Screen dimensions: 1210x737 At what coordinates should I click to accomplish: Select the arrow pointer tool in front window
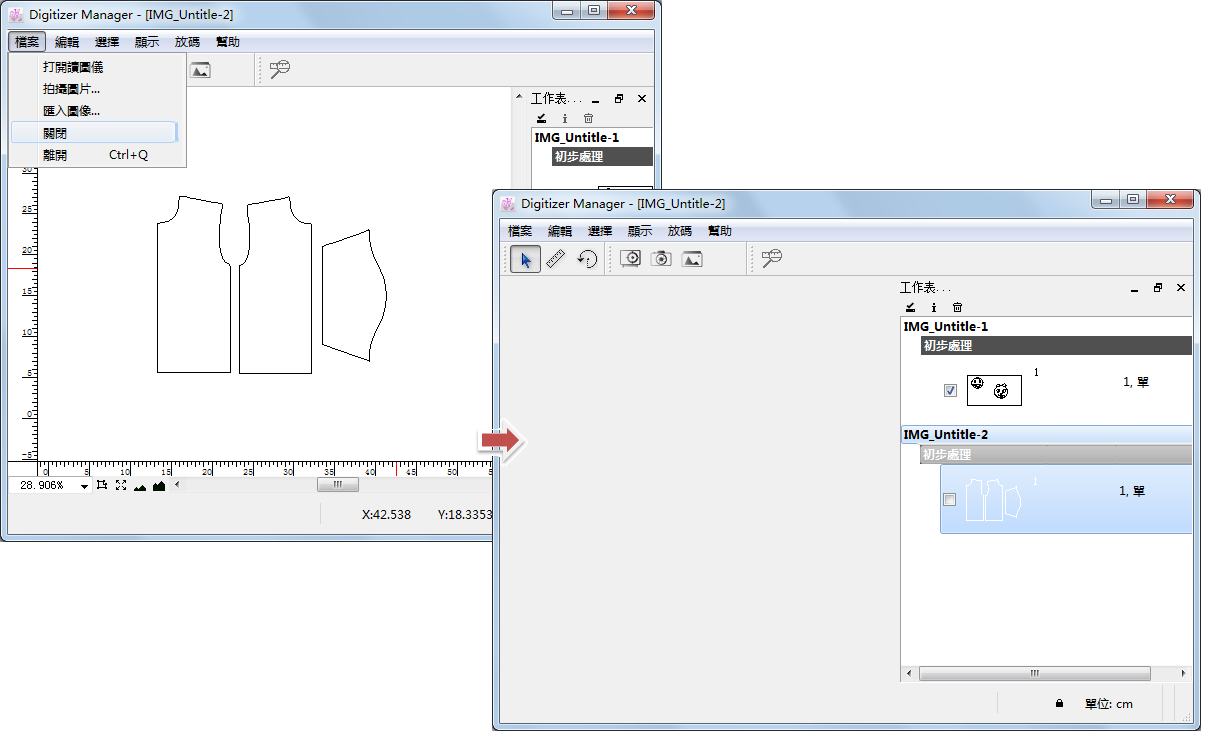(x=526, y=259)
